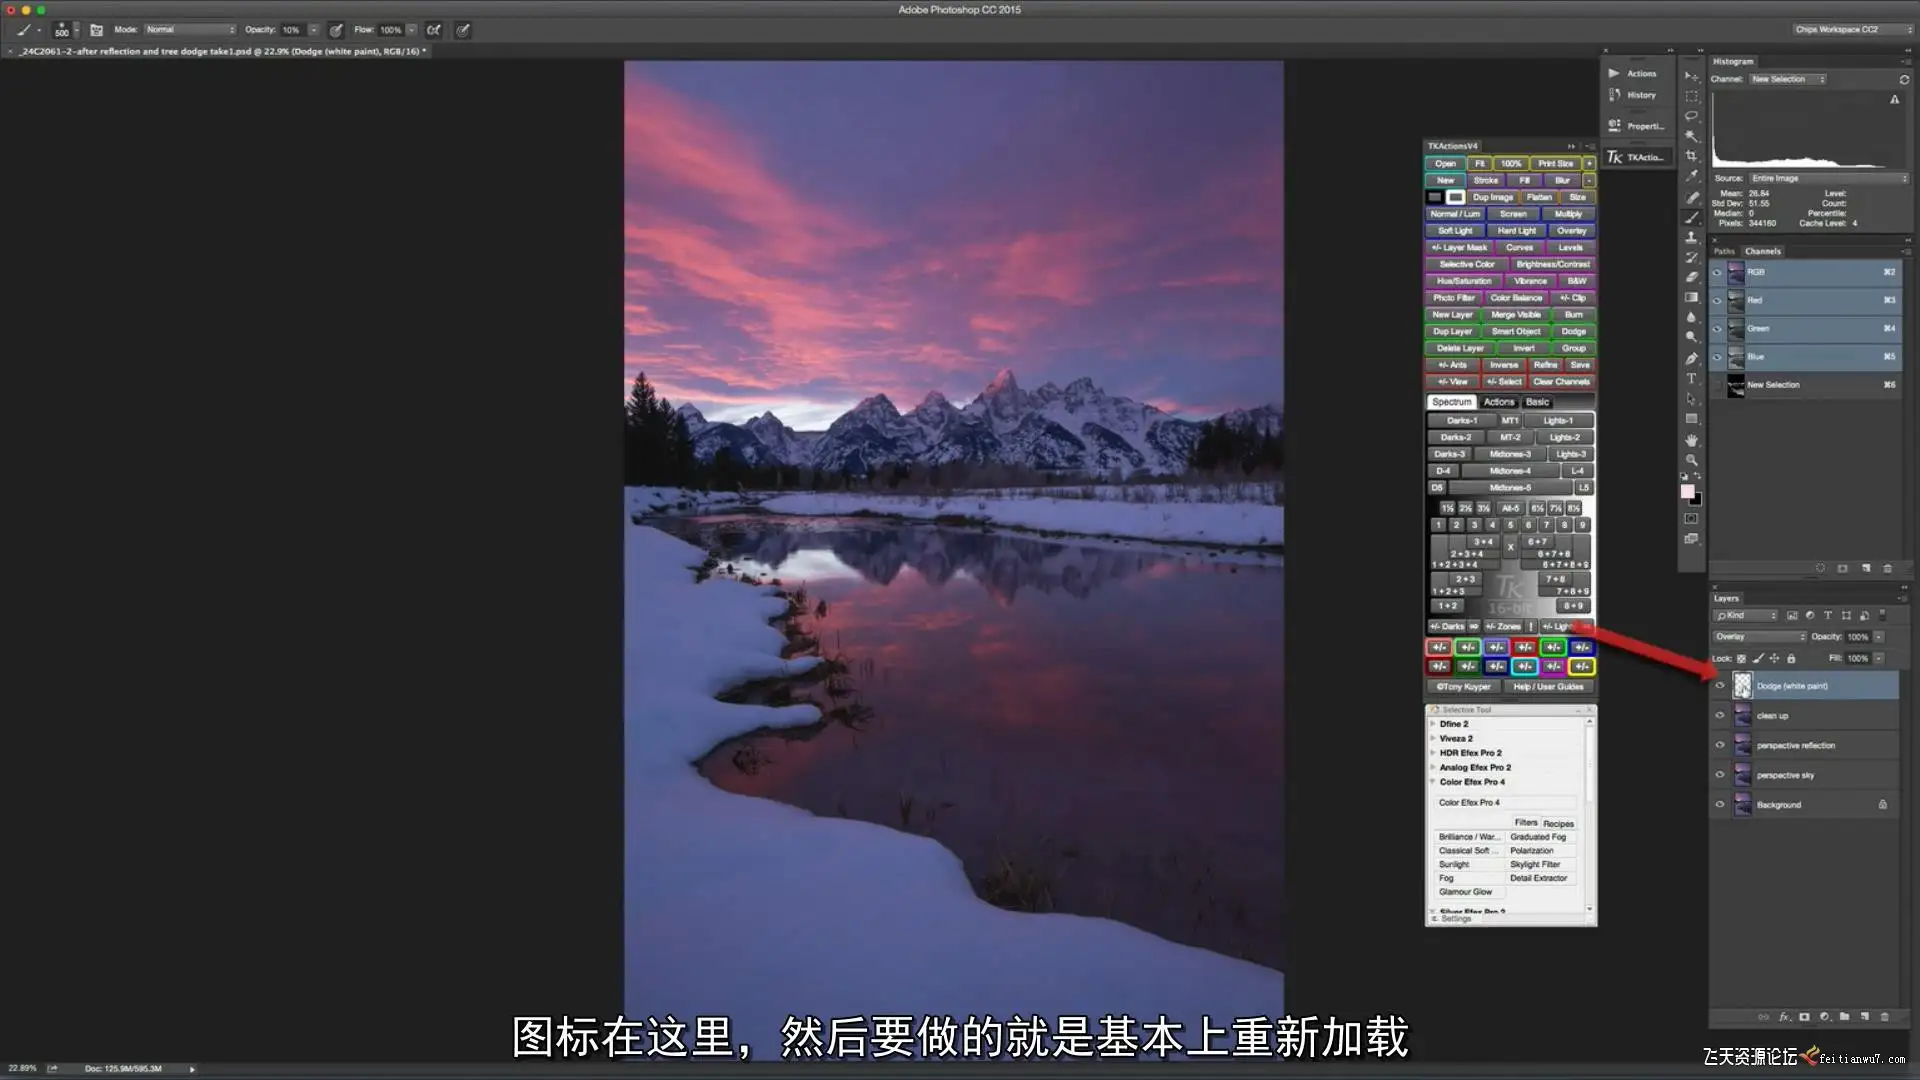The image size is (1920, 1080).
Task: Refresh the histogram using refresh icon
Action: click(1903, 79)
